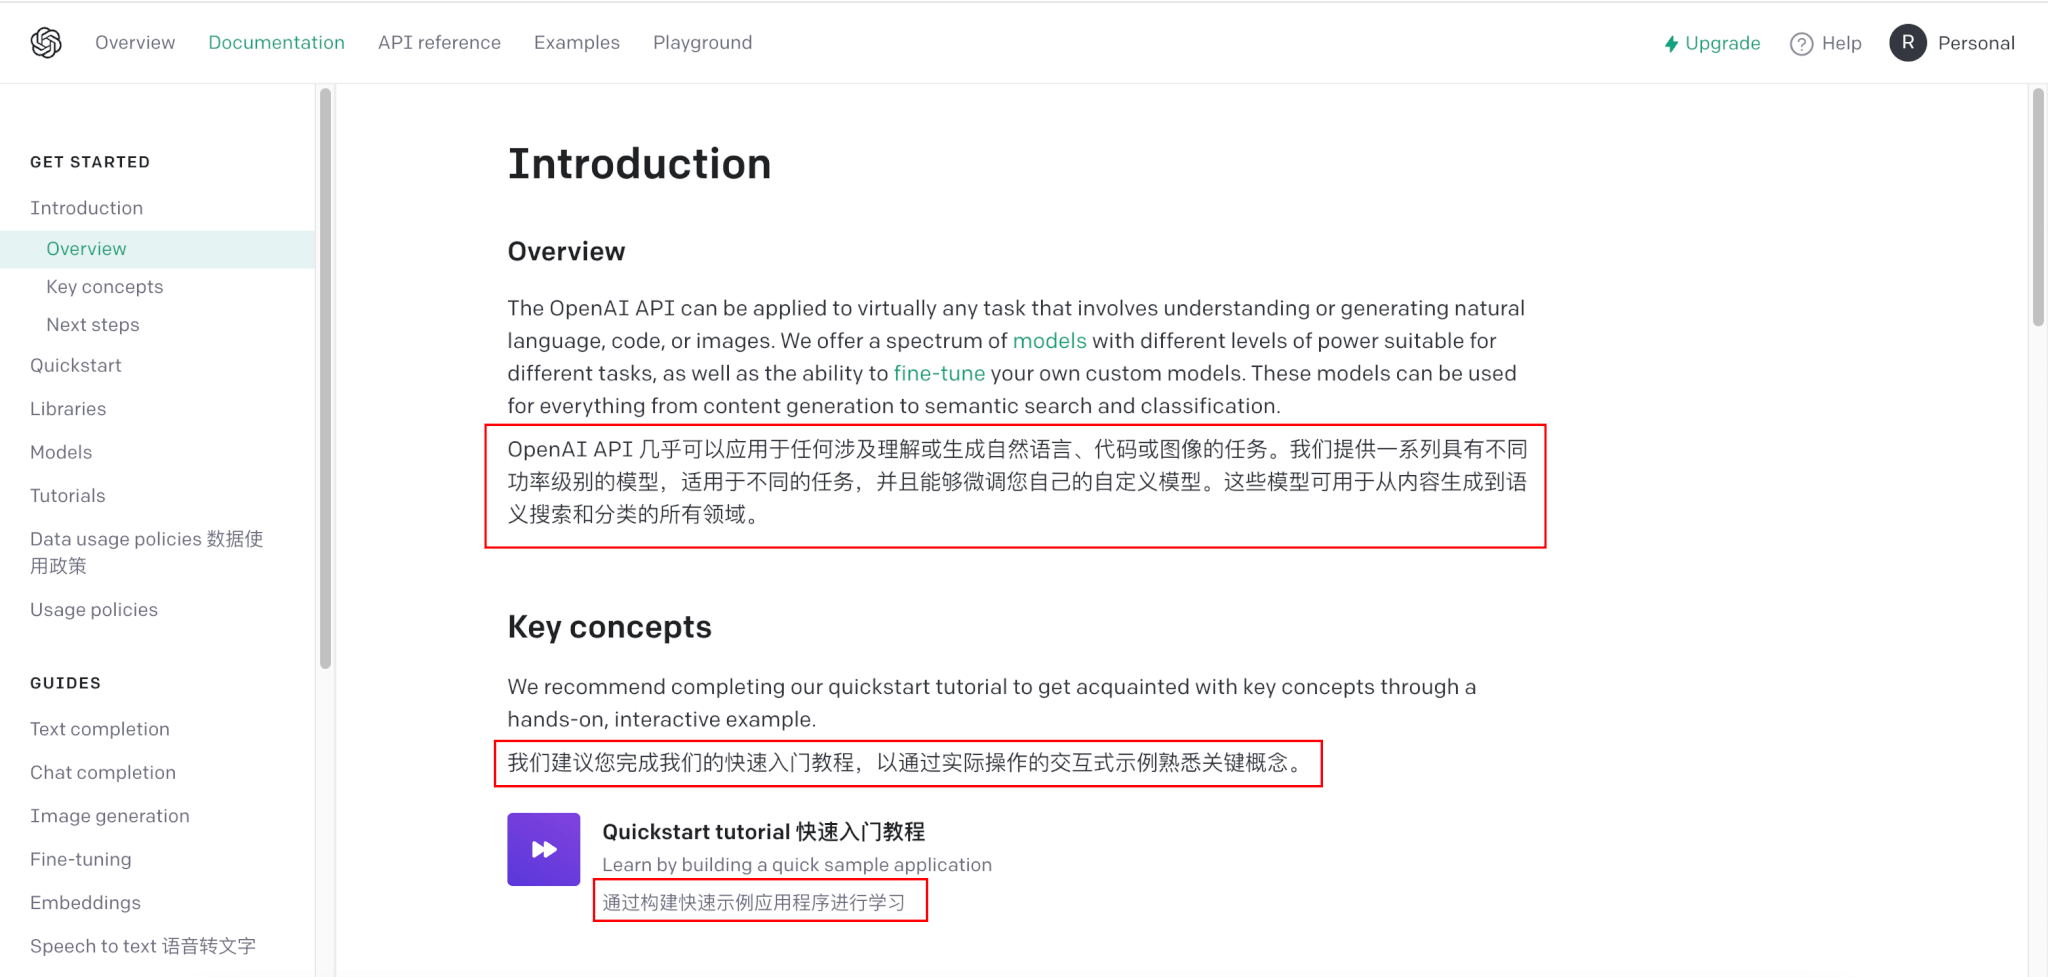Click the main page scrollbar thumb
Image resolution: width=2048 pixels, height=977 pixels.
2038,207
